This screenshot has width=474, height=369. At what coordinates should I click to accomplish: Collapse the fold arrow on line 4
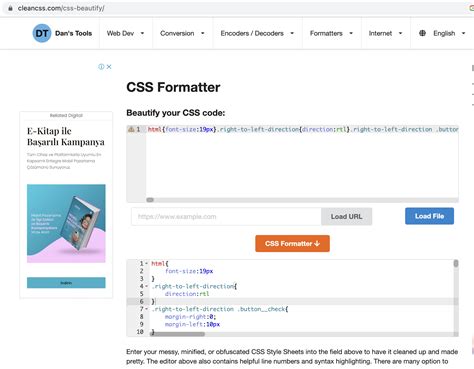point(146,286)
